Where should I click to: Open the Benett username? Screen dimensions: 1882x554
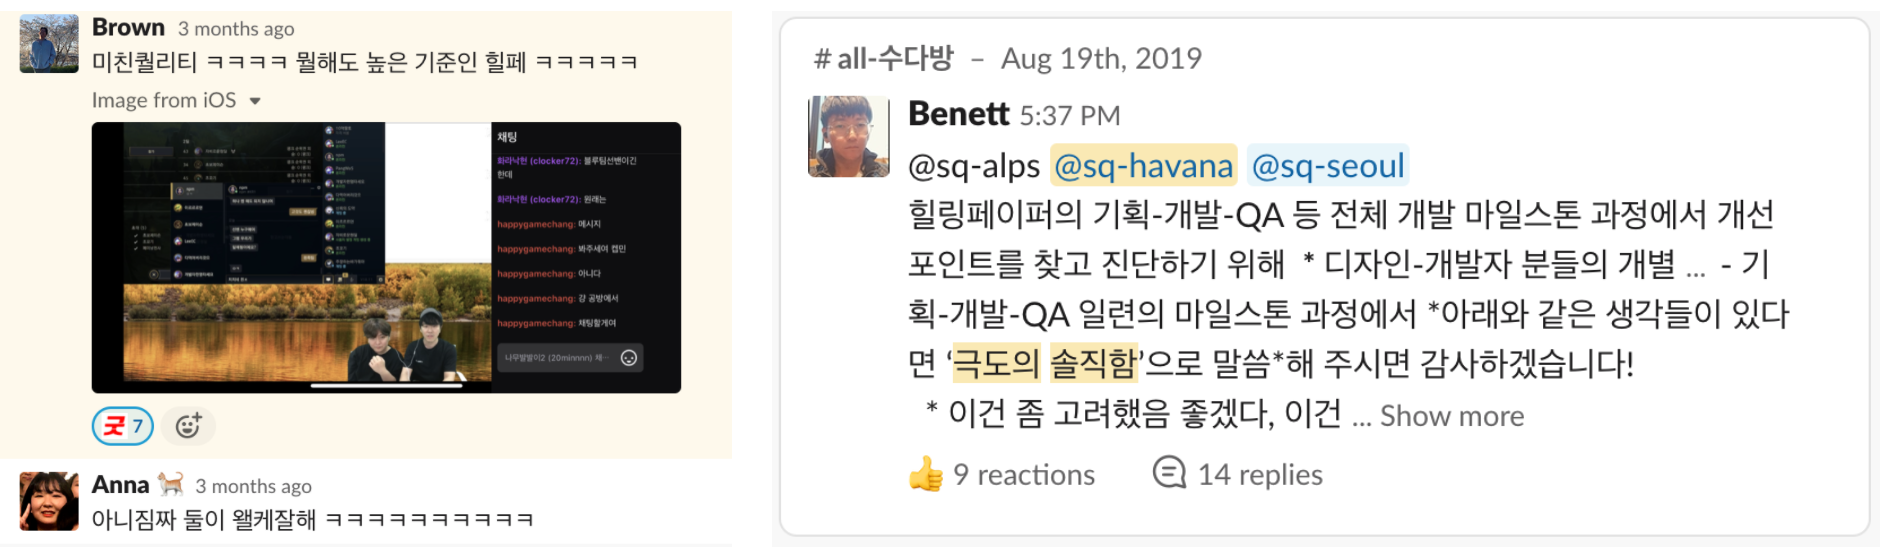coord(958,114)
